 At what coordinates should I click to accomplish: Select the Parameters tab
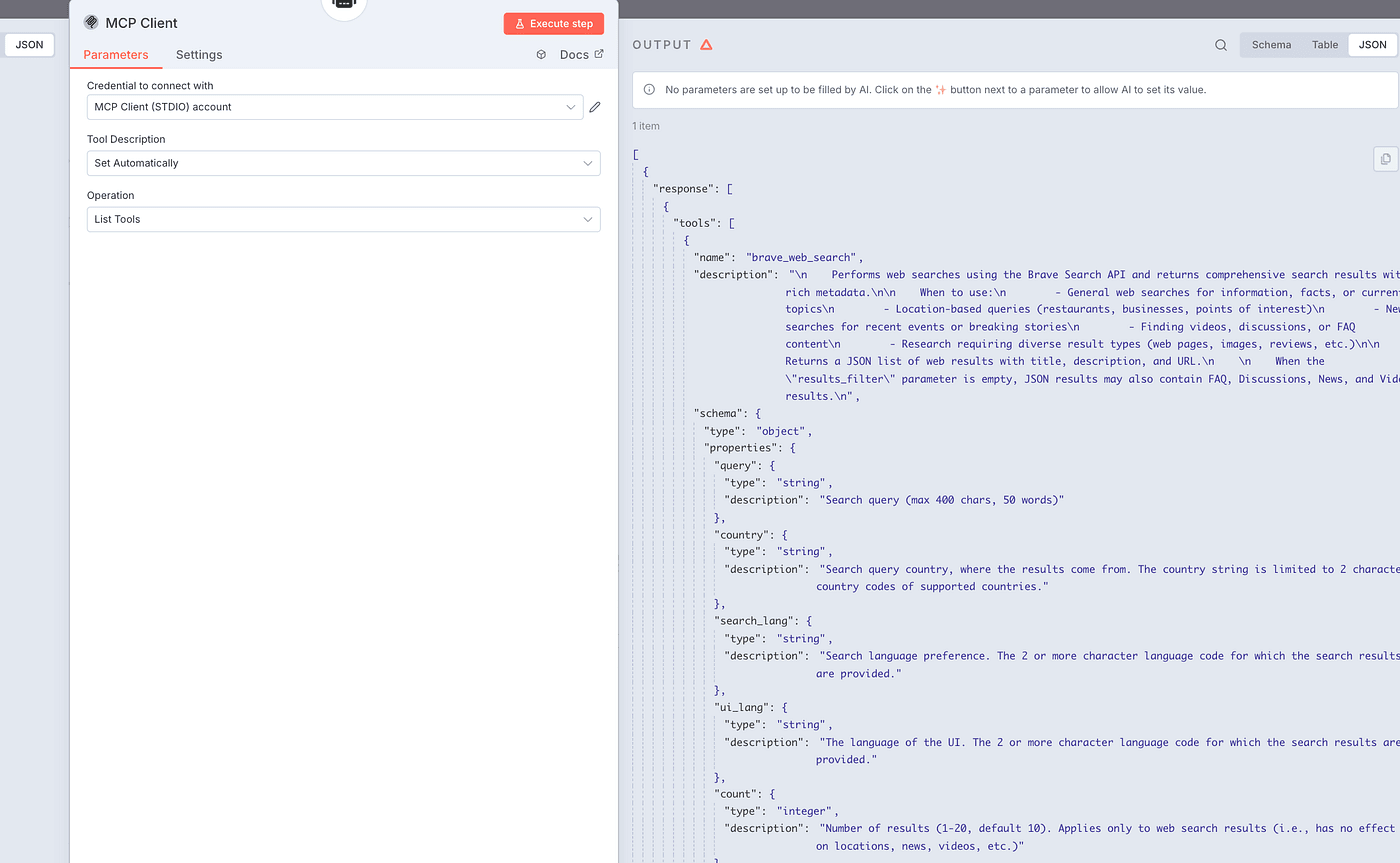pos(116,55)
